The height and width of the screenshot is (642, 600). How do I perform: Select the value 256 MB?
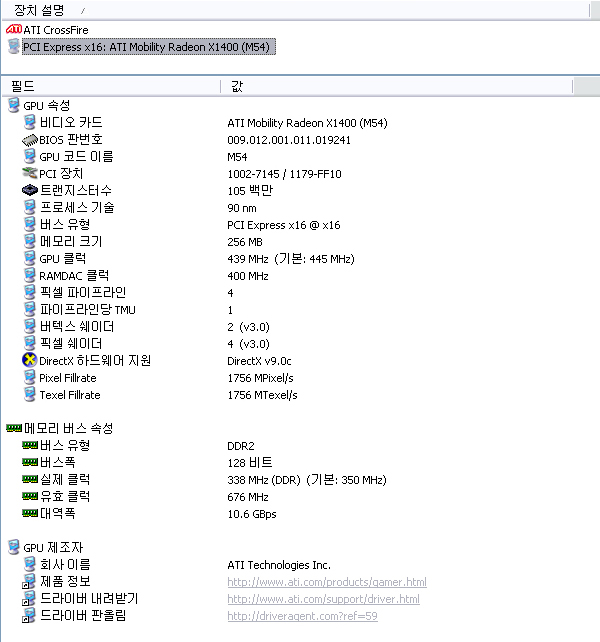[x=245, y=242]
